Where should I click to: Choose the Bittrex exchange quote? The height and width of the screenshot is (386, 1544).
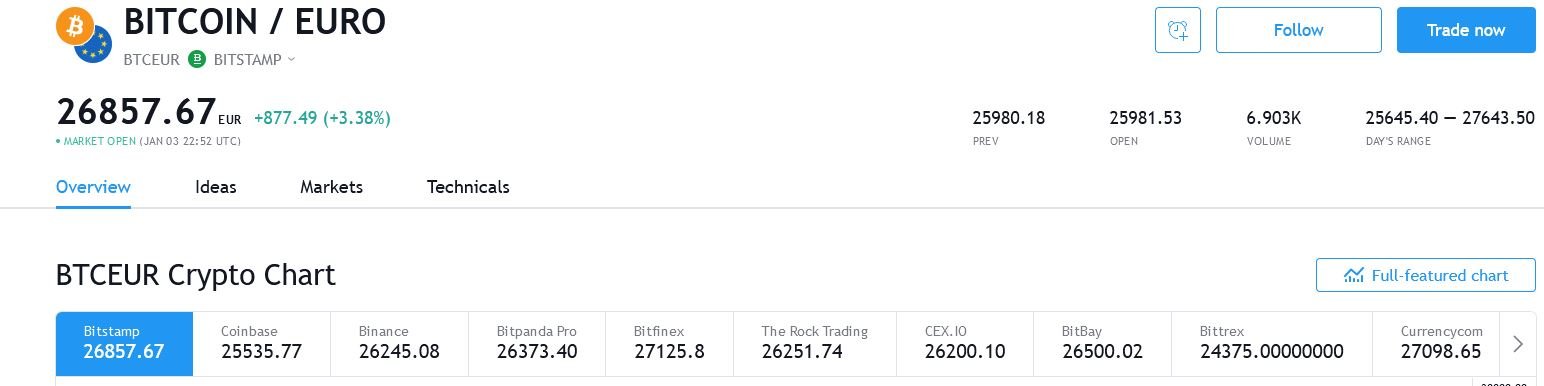pos(1271,344)
